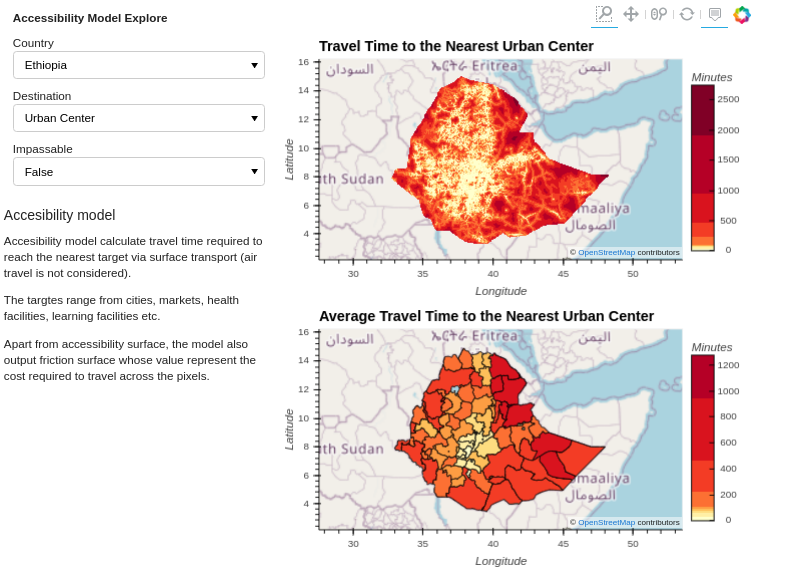Click the bottom map Minutes color bar
This screenshot has width=806, height=575.
coord(702,437)
